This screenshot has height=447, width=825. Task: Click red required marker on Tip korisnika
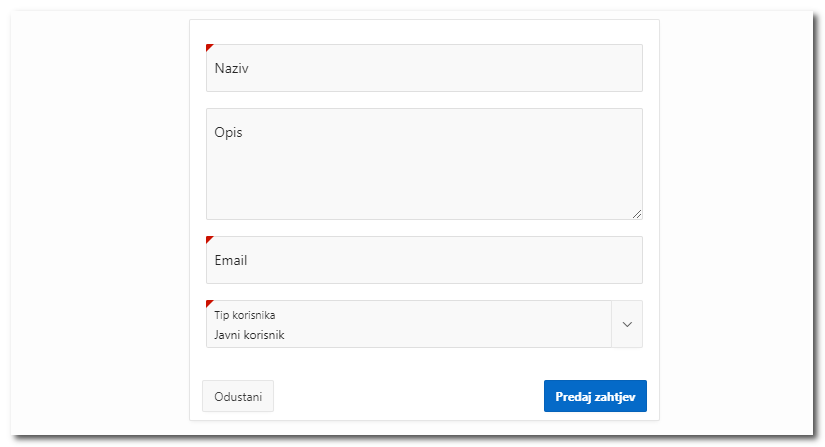[209, 303]
